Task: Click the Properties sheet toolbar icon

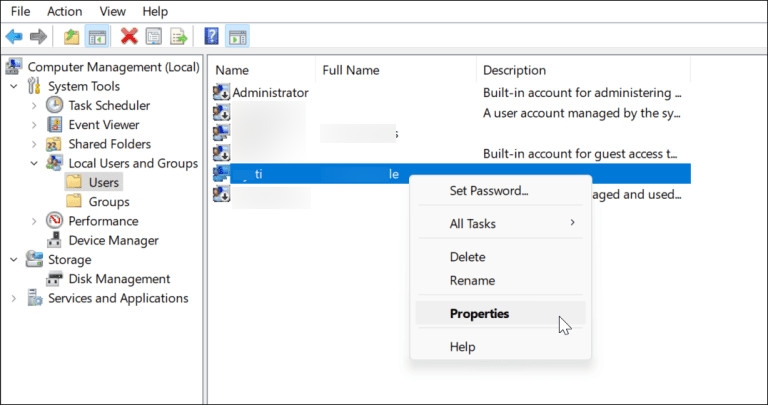Action: pyautogui.click(x=154, y=36)
